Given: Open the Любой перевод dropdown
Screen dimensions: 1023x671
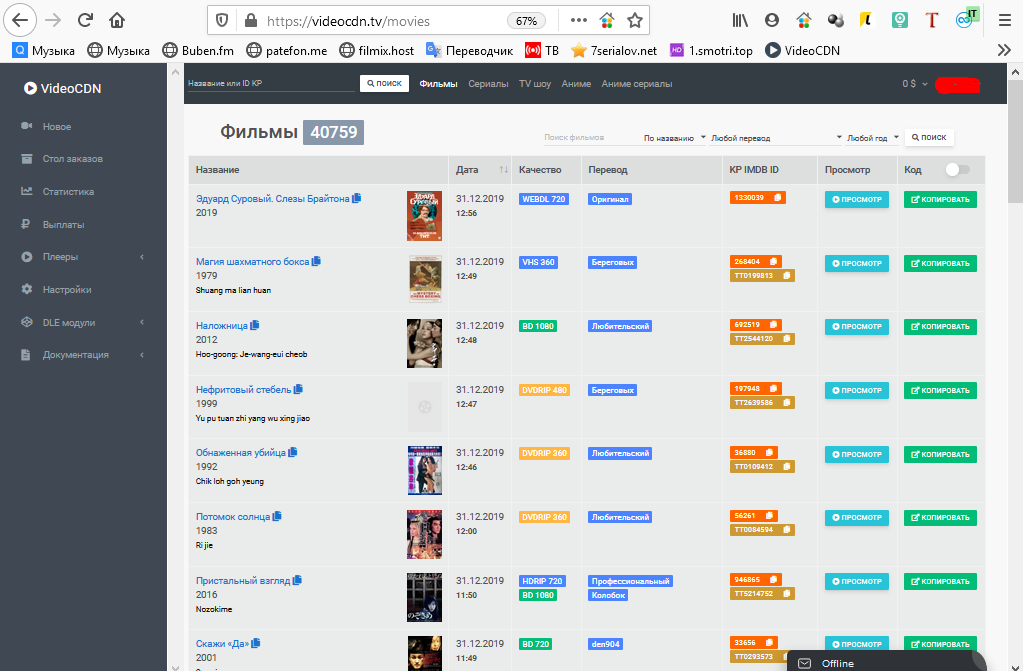Looking at the screenshot, I should click(777, 138).
